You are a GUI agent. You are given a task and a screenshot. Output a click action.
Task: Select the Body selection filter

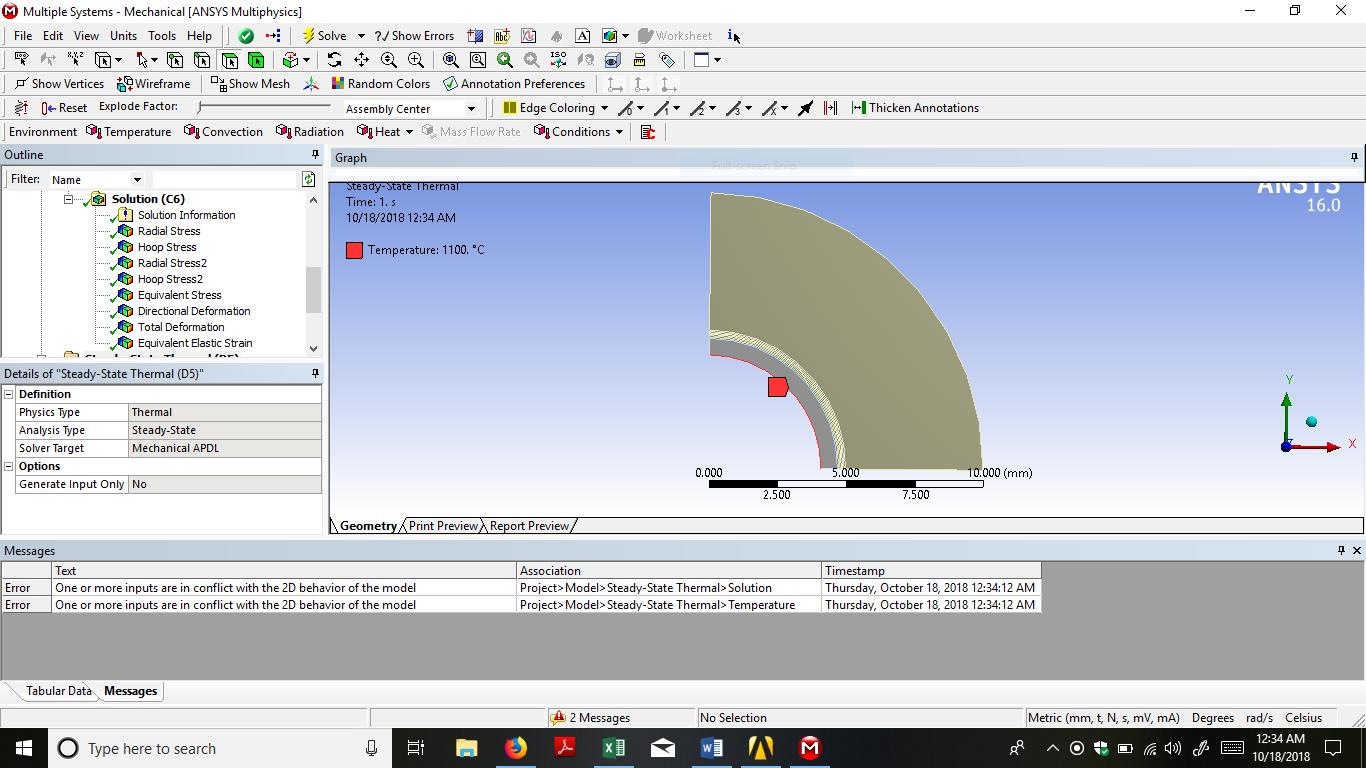256,60
